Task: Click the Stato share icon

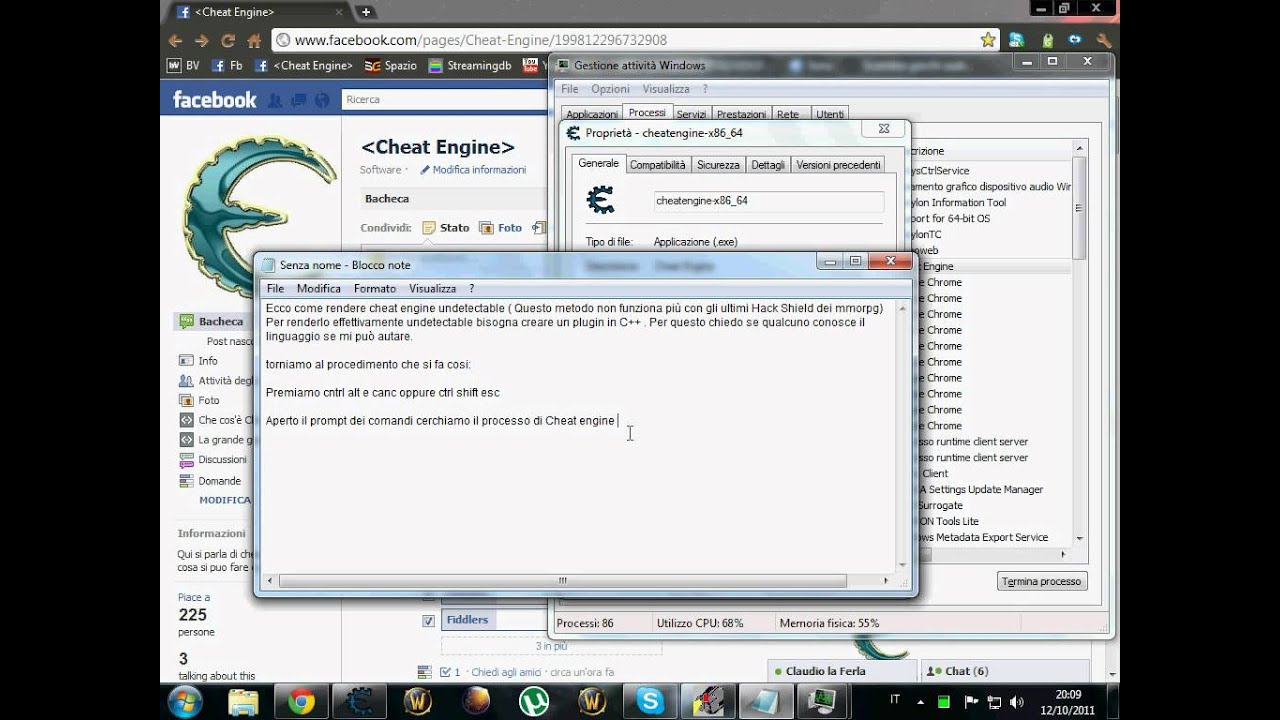Action: (x=429, y=228)
